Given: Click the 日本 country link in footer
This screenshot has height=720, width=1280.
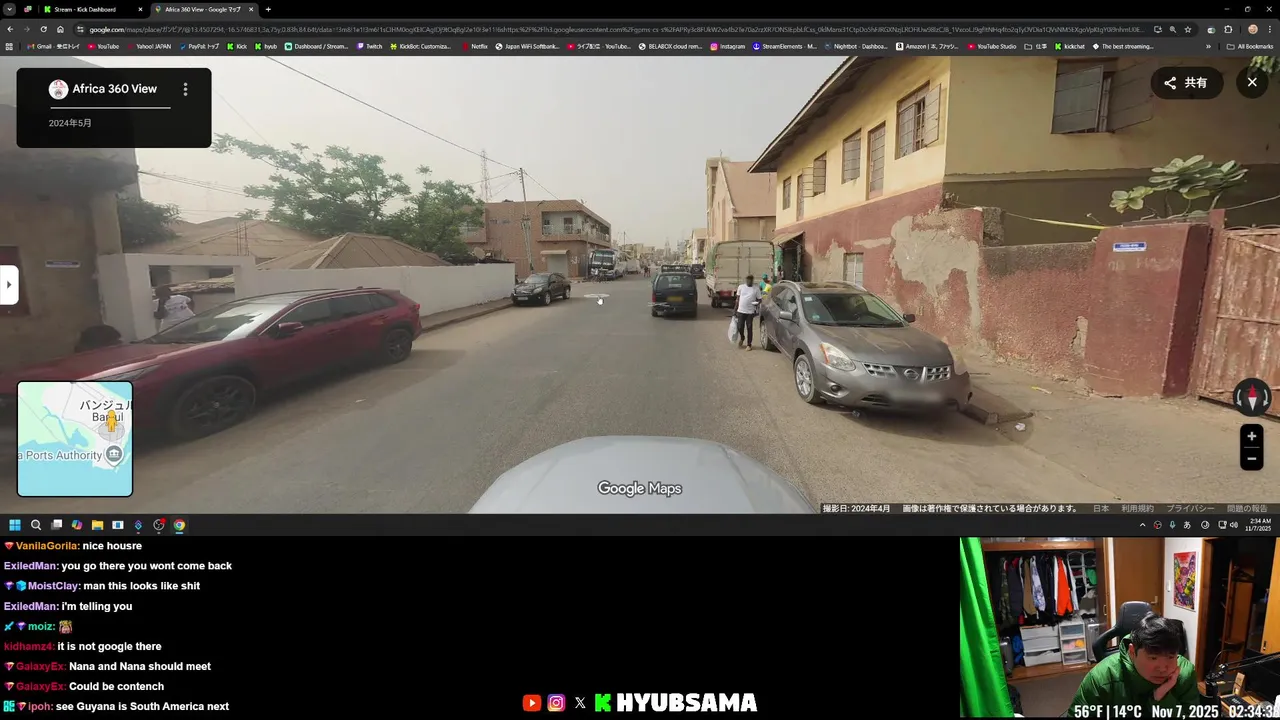Looking at the screenshot, I should 1100,509.
